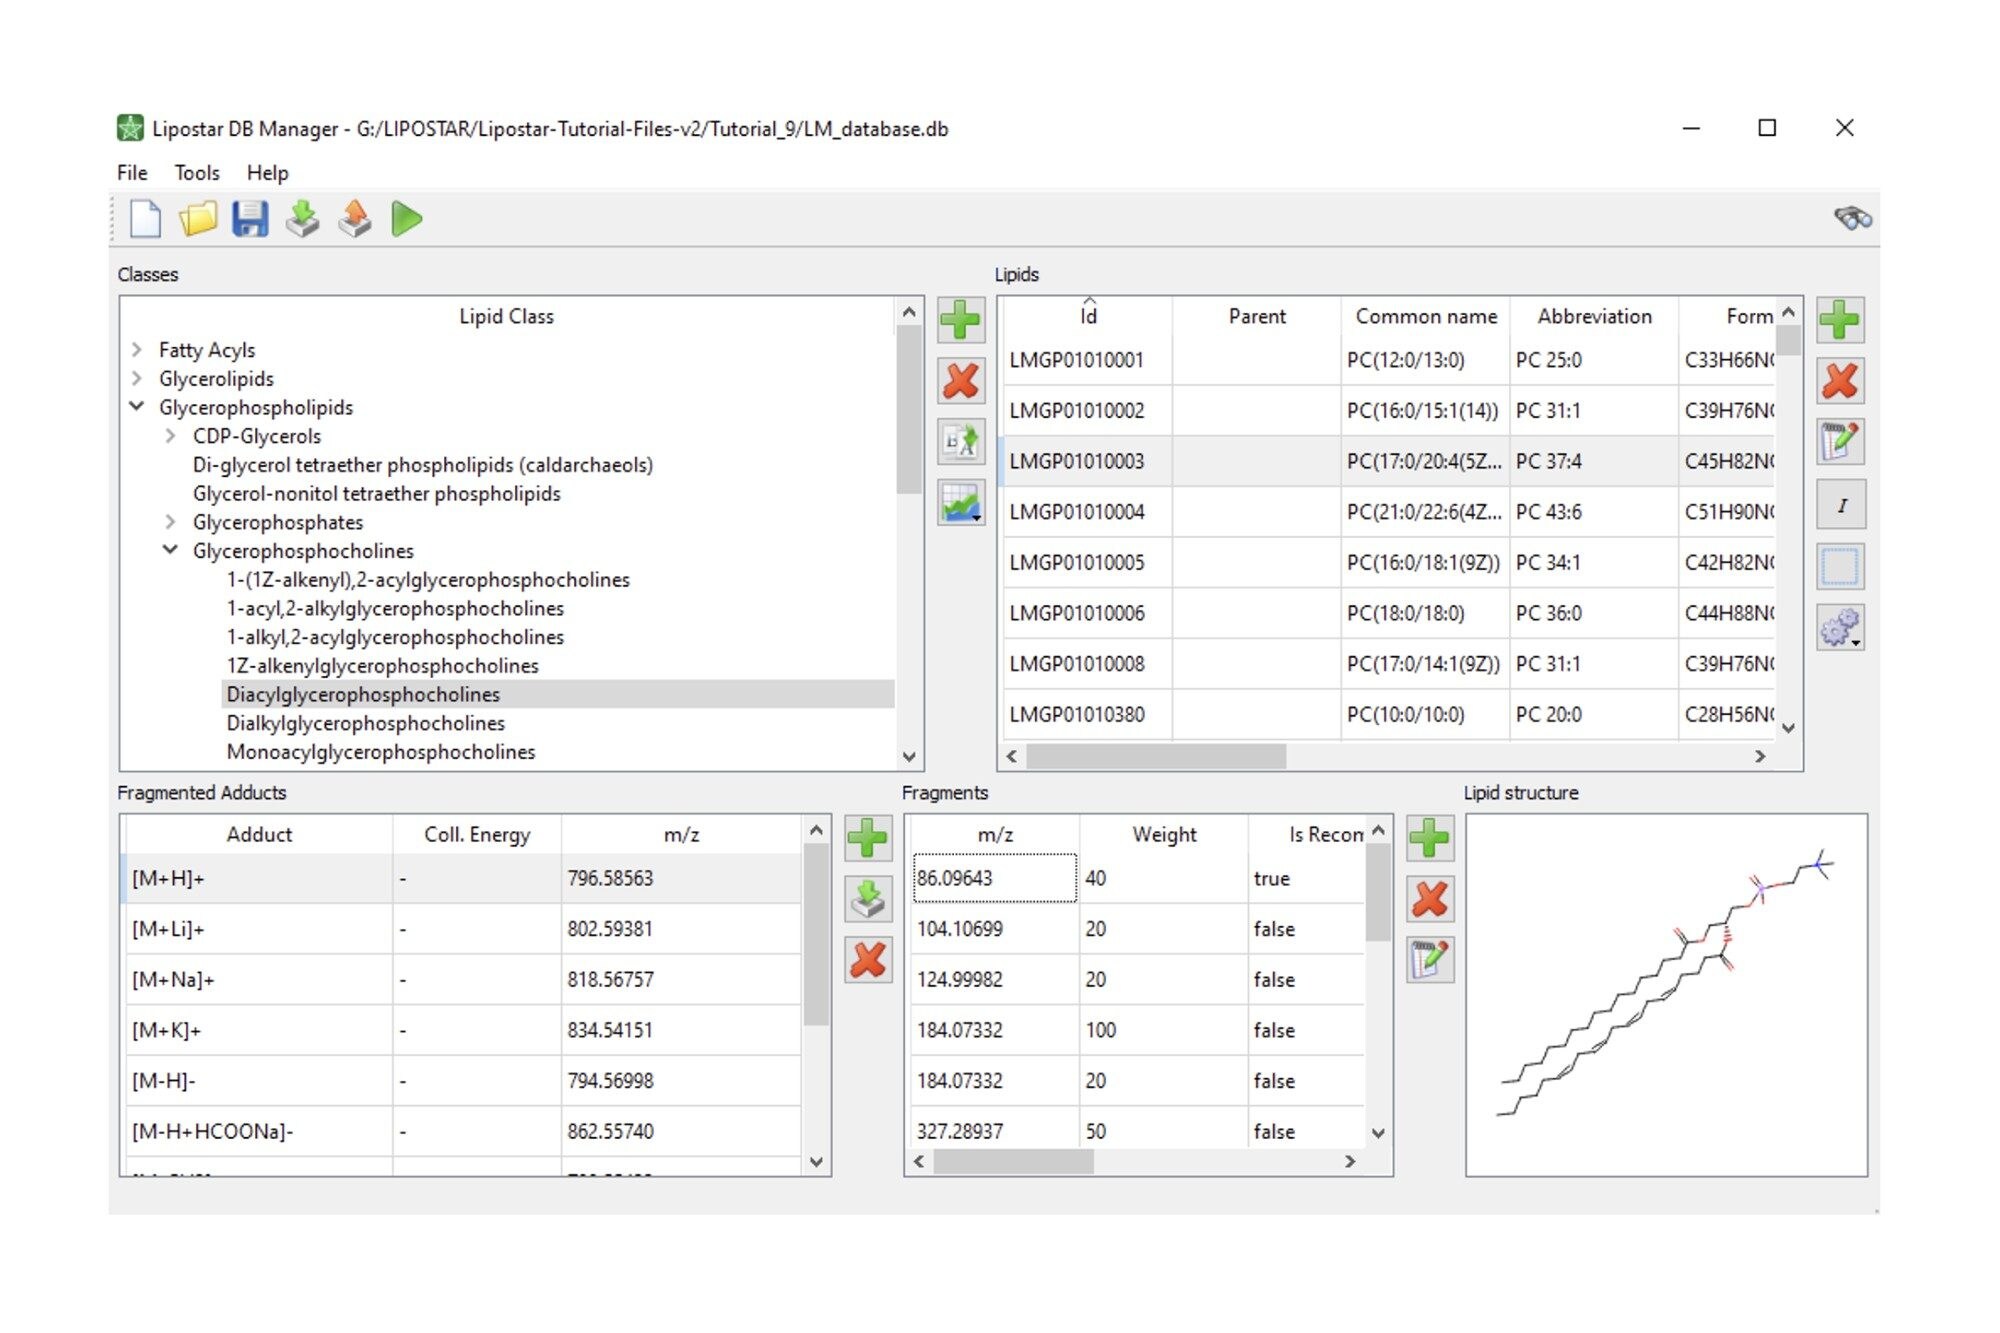Save database with the floppy disk icon
2000x1333 pixels.
[250, 219]
